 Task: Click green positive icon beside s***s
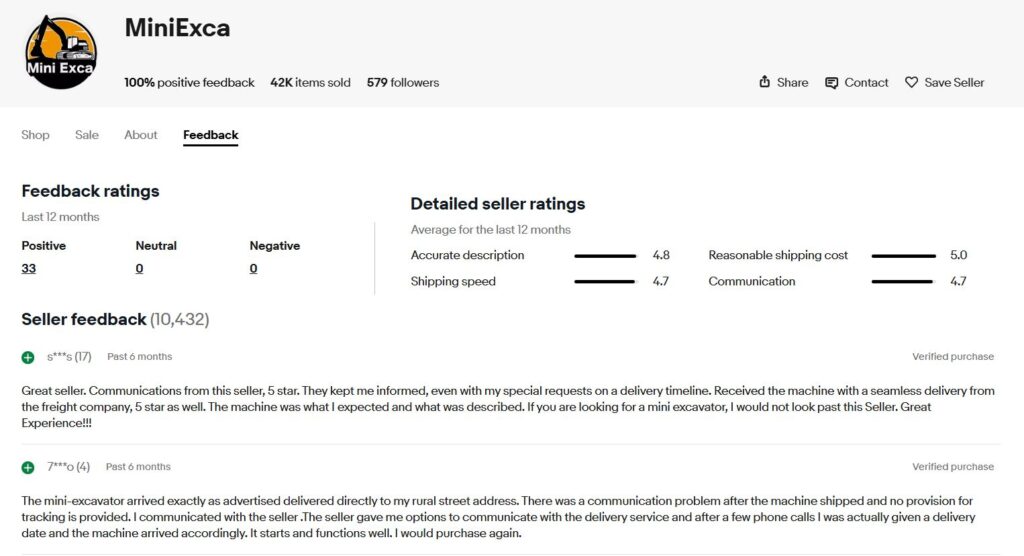pyautogui.click(x=28, y=357)
